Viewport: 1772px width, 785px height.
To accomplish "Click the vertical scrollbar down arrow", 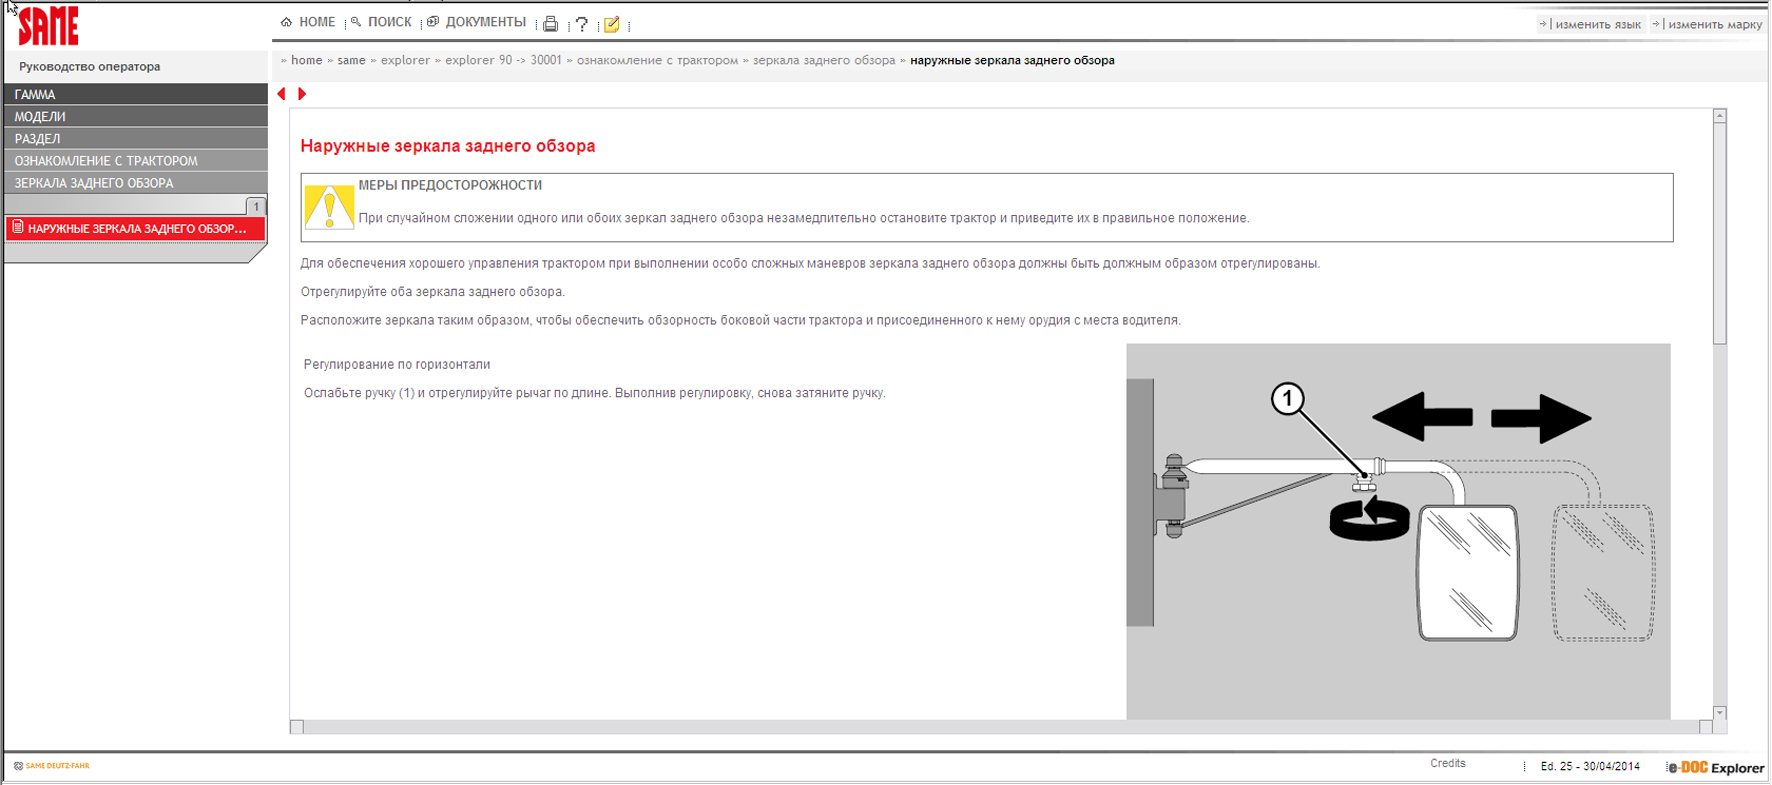I will [1719, 713].
